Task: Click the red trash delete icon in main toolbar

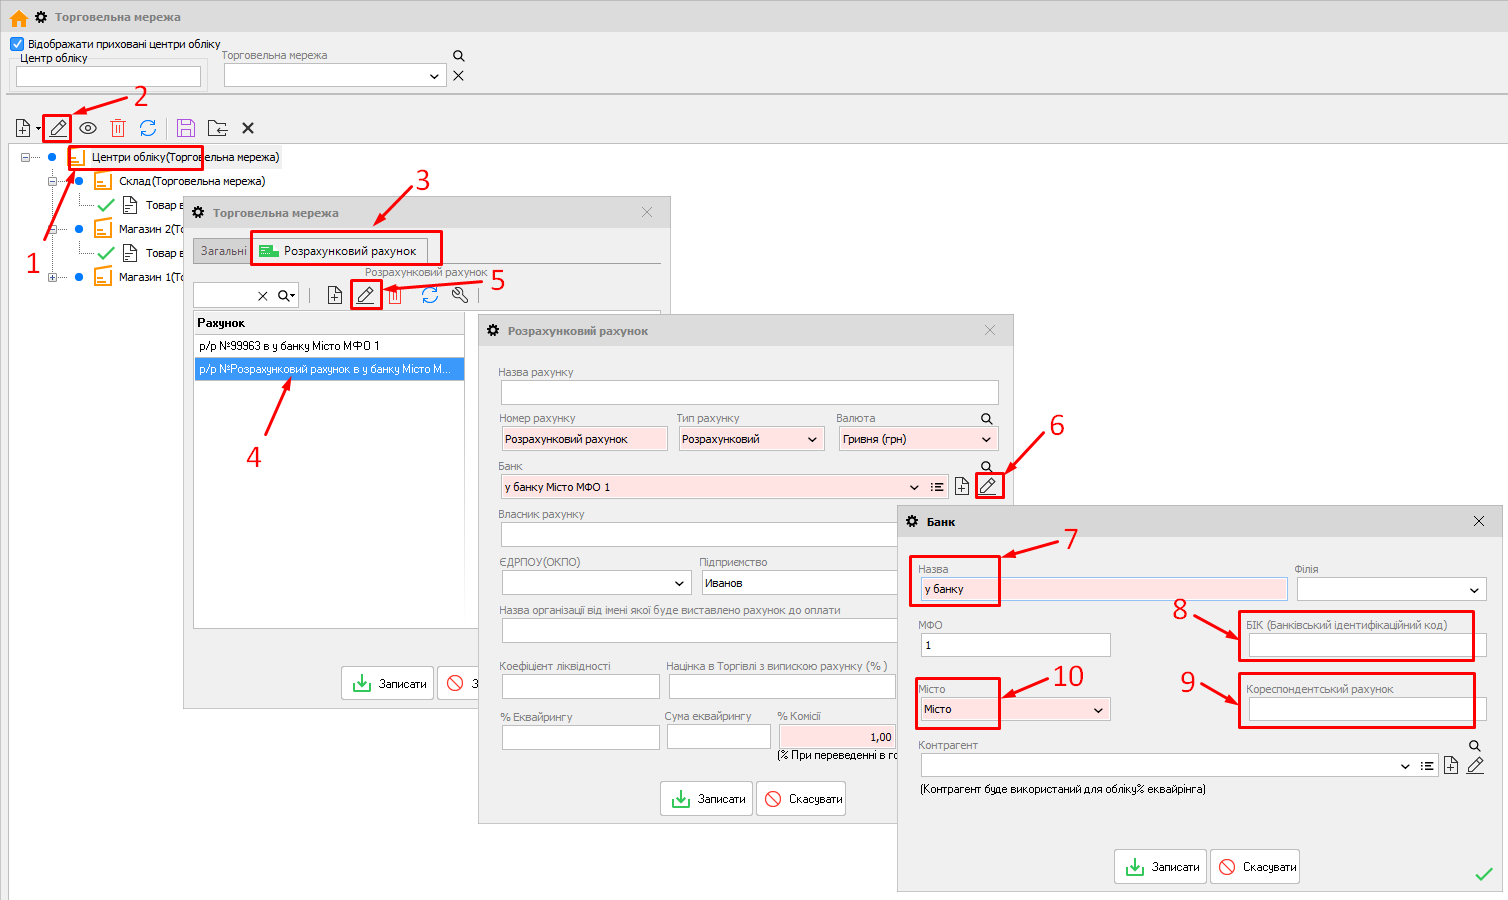Action: pyautogui.click(x=118, y=128)
